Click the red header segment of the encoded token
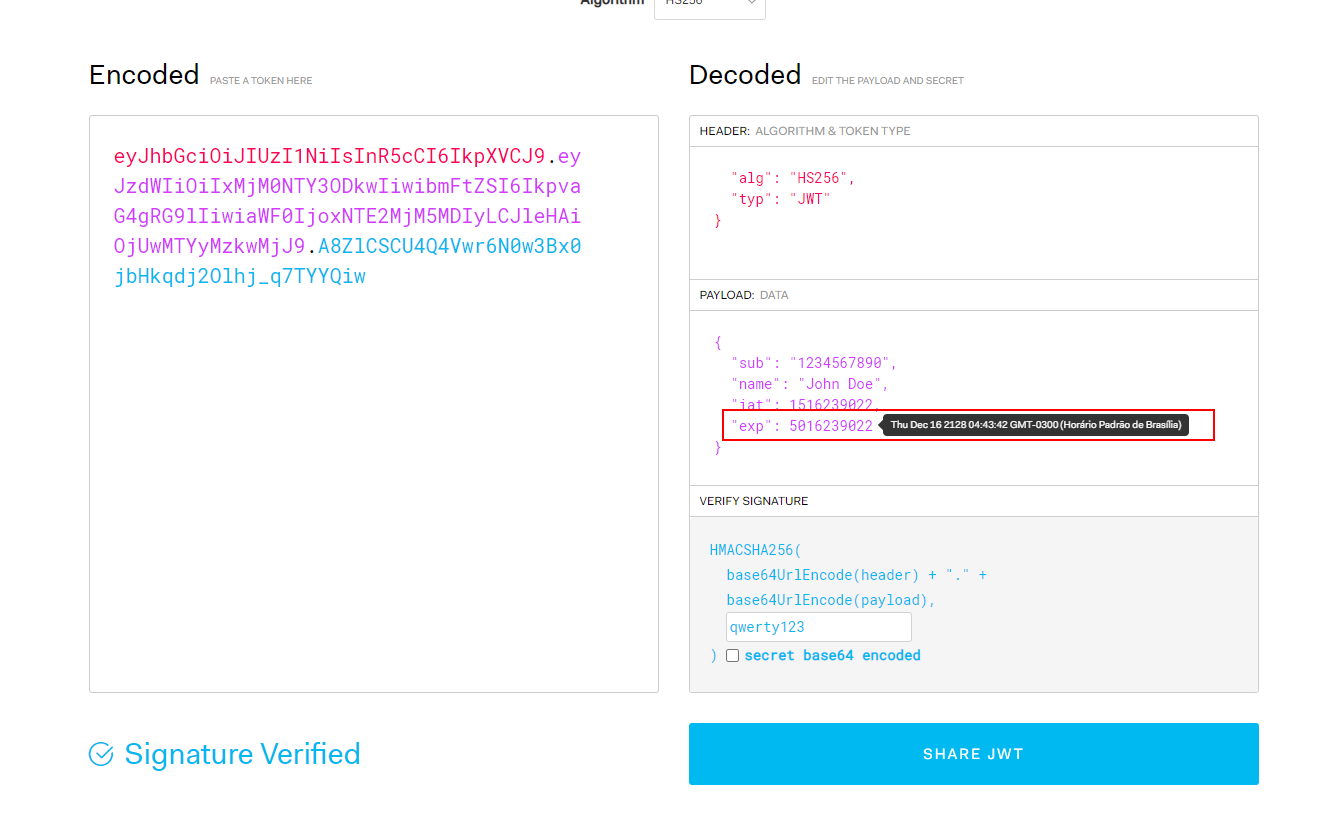This screenshot has width=1329, height=816. click(329, 157)
